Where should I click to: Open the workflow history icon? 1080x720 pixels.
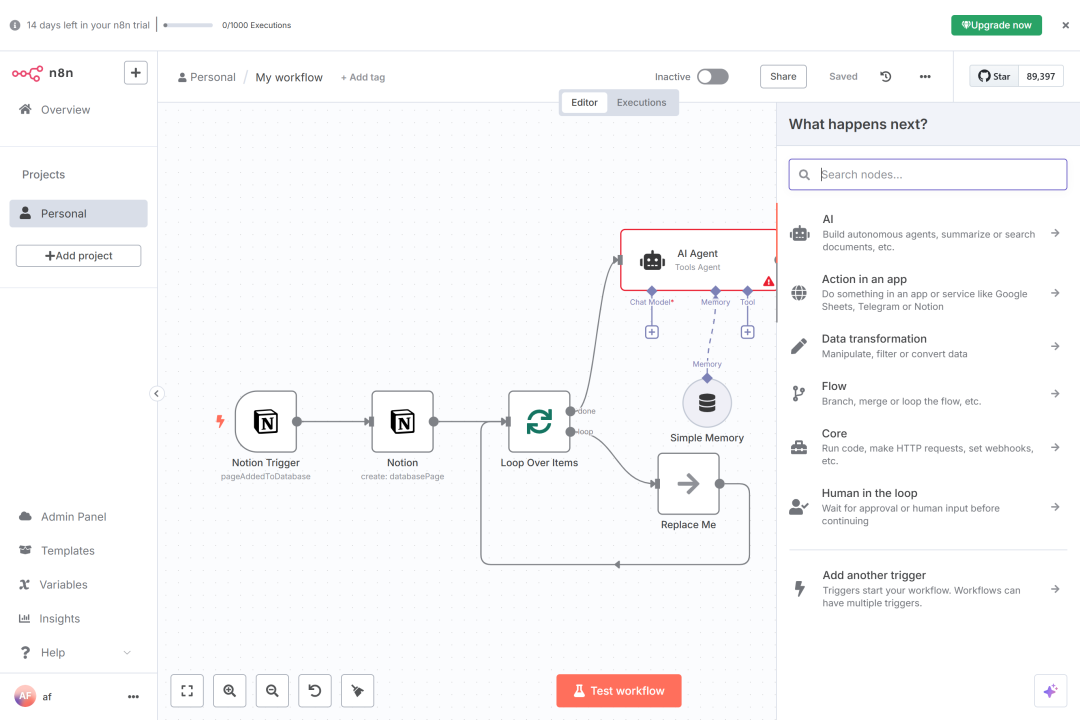tap(886, 76)
